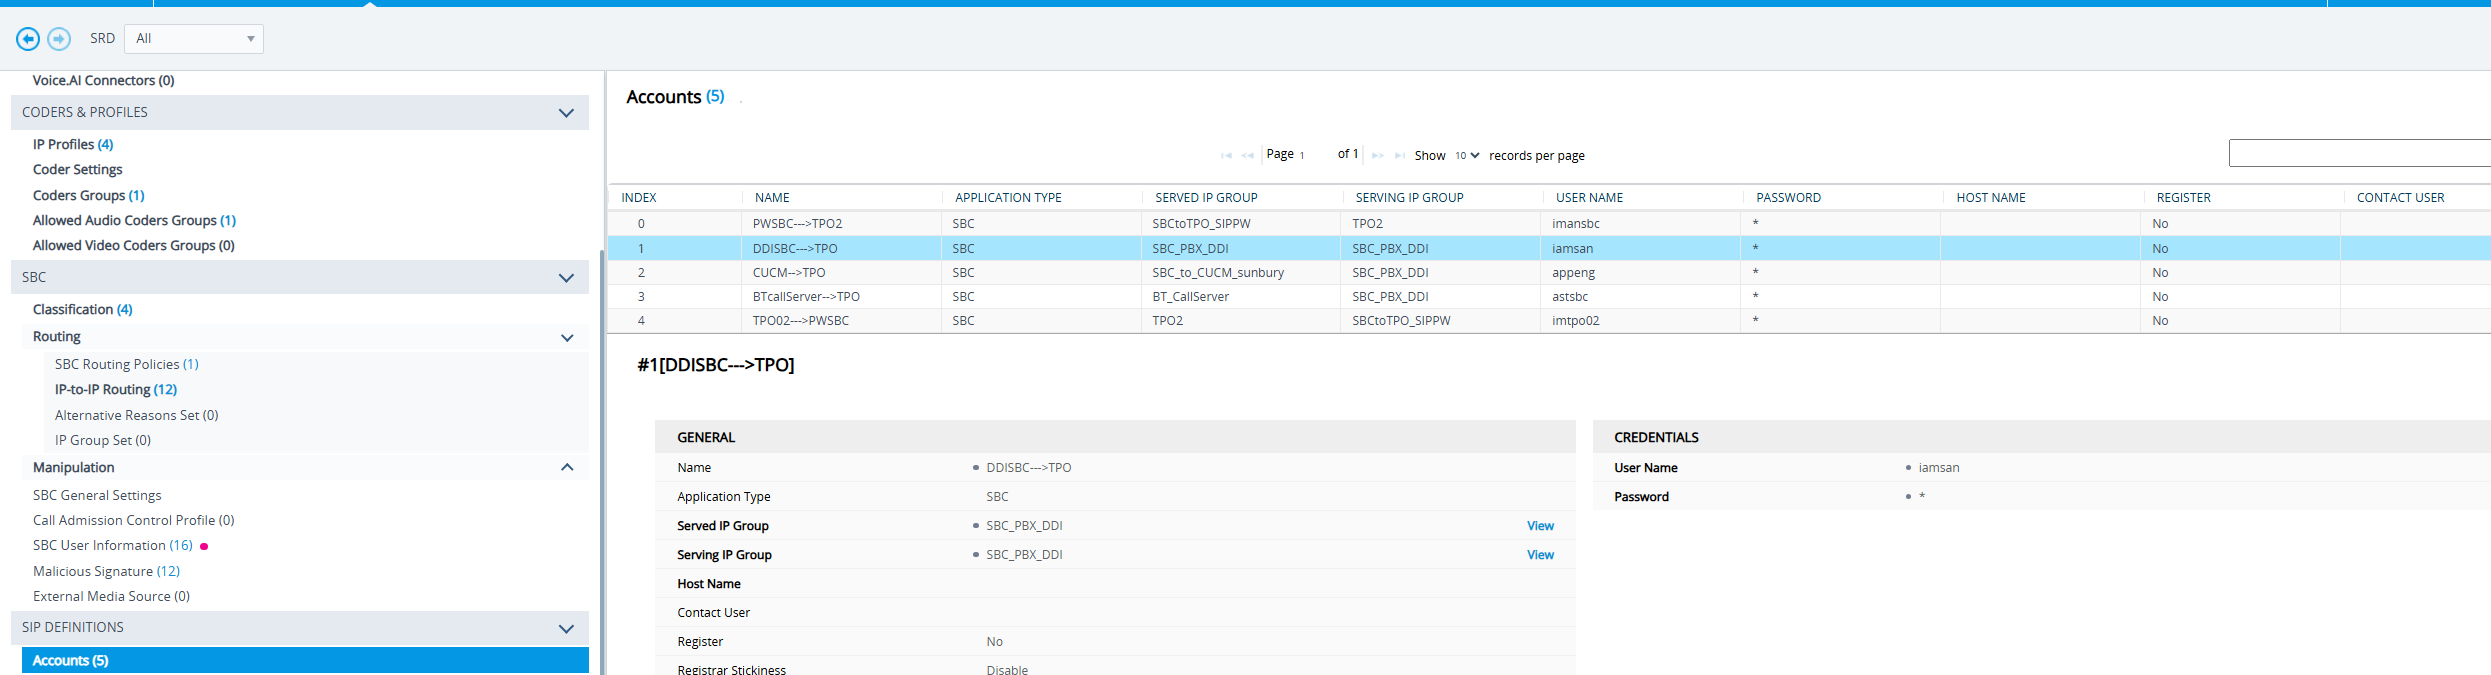This screenshot has height=675, width=2491.
Task: Collapse the Routing submenu
Action: 567,338
